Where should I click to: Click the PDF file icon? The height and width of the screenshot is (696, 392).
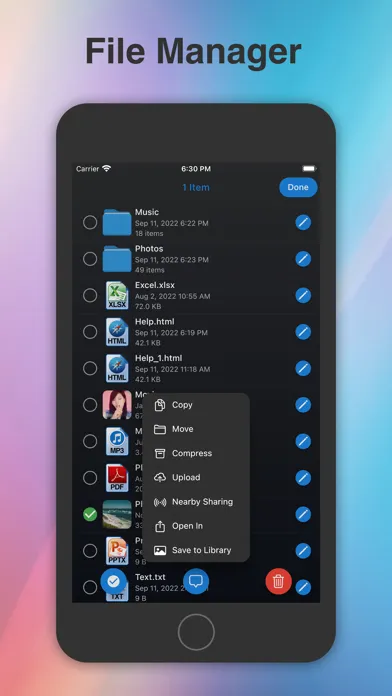[x=117, y=478]
